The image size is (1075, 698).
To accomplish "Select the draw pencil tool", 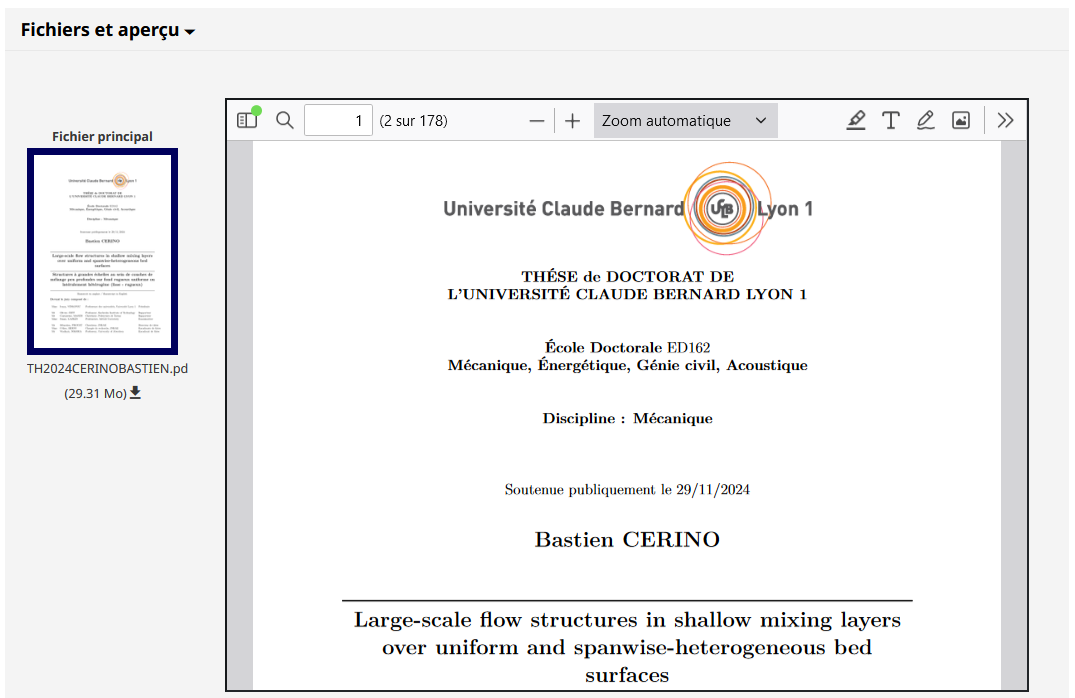I will tap(926, 121).
